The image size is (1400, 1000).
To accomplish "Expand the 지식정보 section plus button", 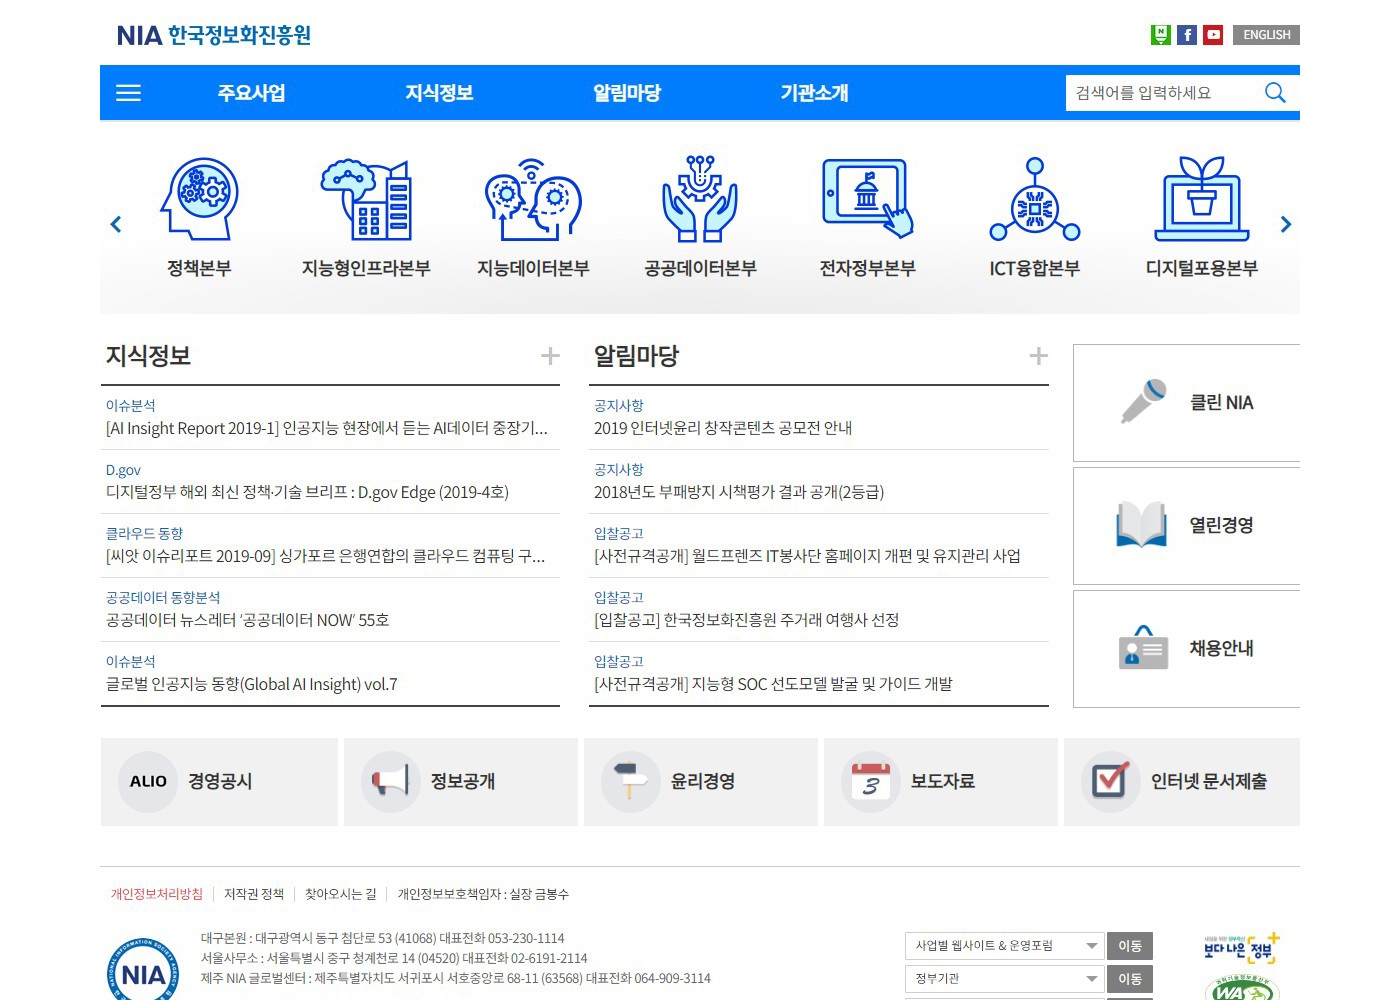I will click(x=550, y=356).
